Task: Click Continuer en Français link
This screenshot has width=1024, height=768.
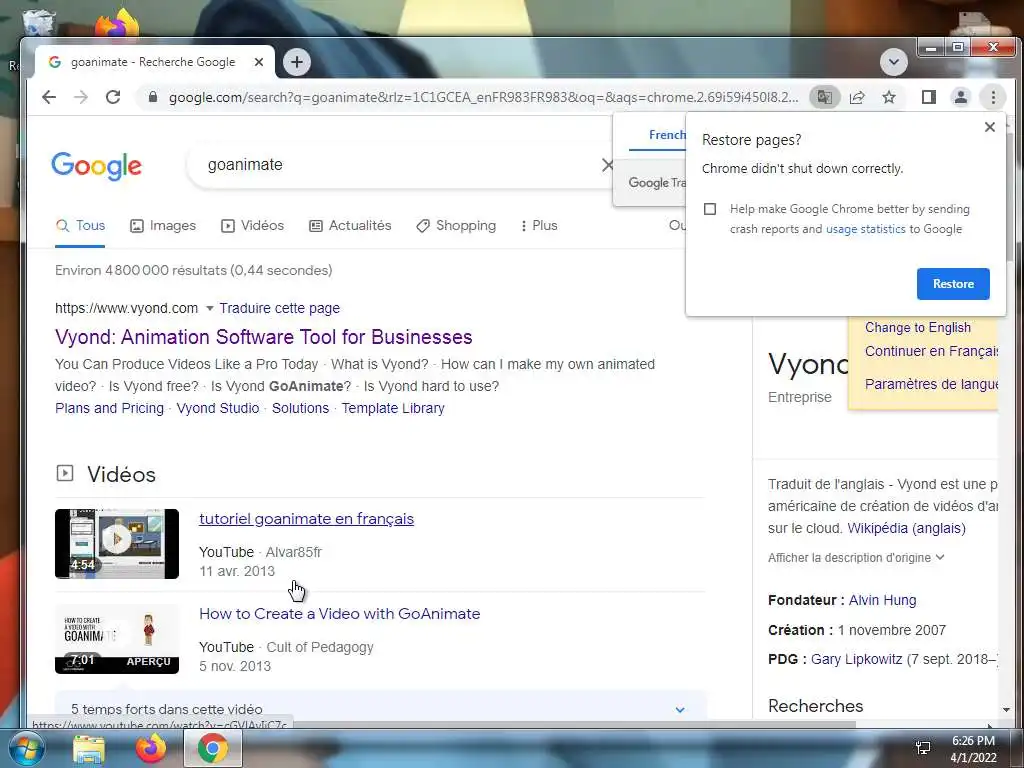Action: point(931,351)
